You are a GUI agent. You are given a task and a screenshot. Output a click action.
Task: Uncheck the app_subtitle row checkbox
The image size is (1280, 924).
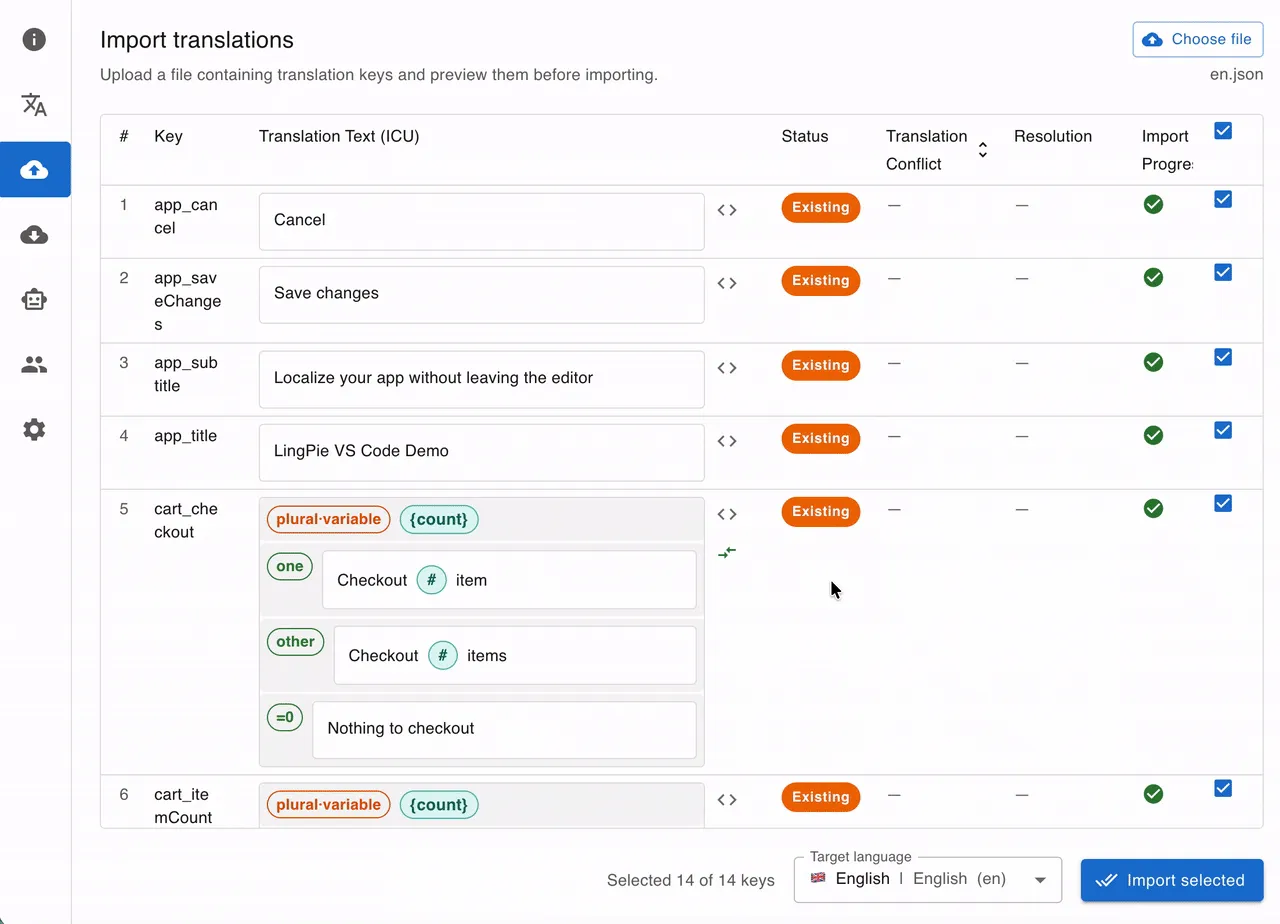[1223, 357]
